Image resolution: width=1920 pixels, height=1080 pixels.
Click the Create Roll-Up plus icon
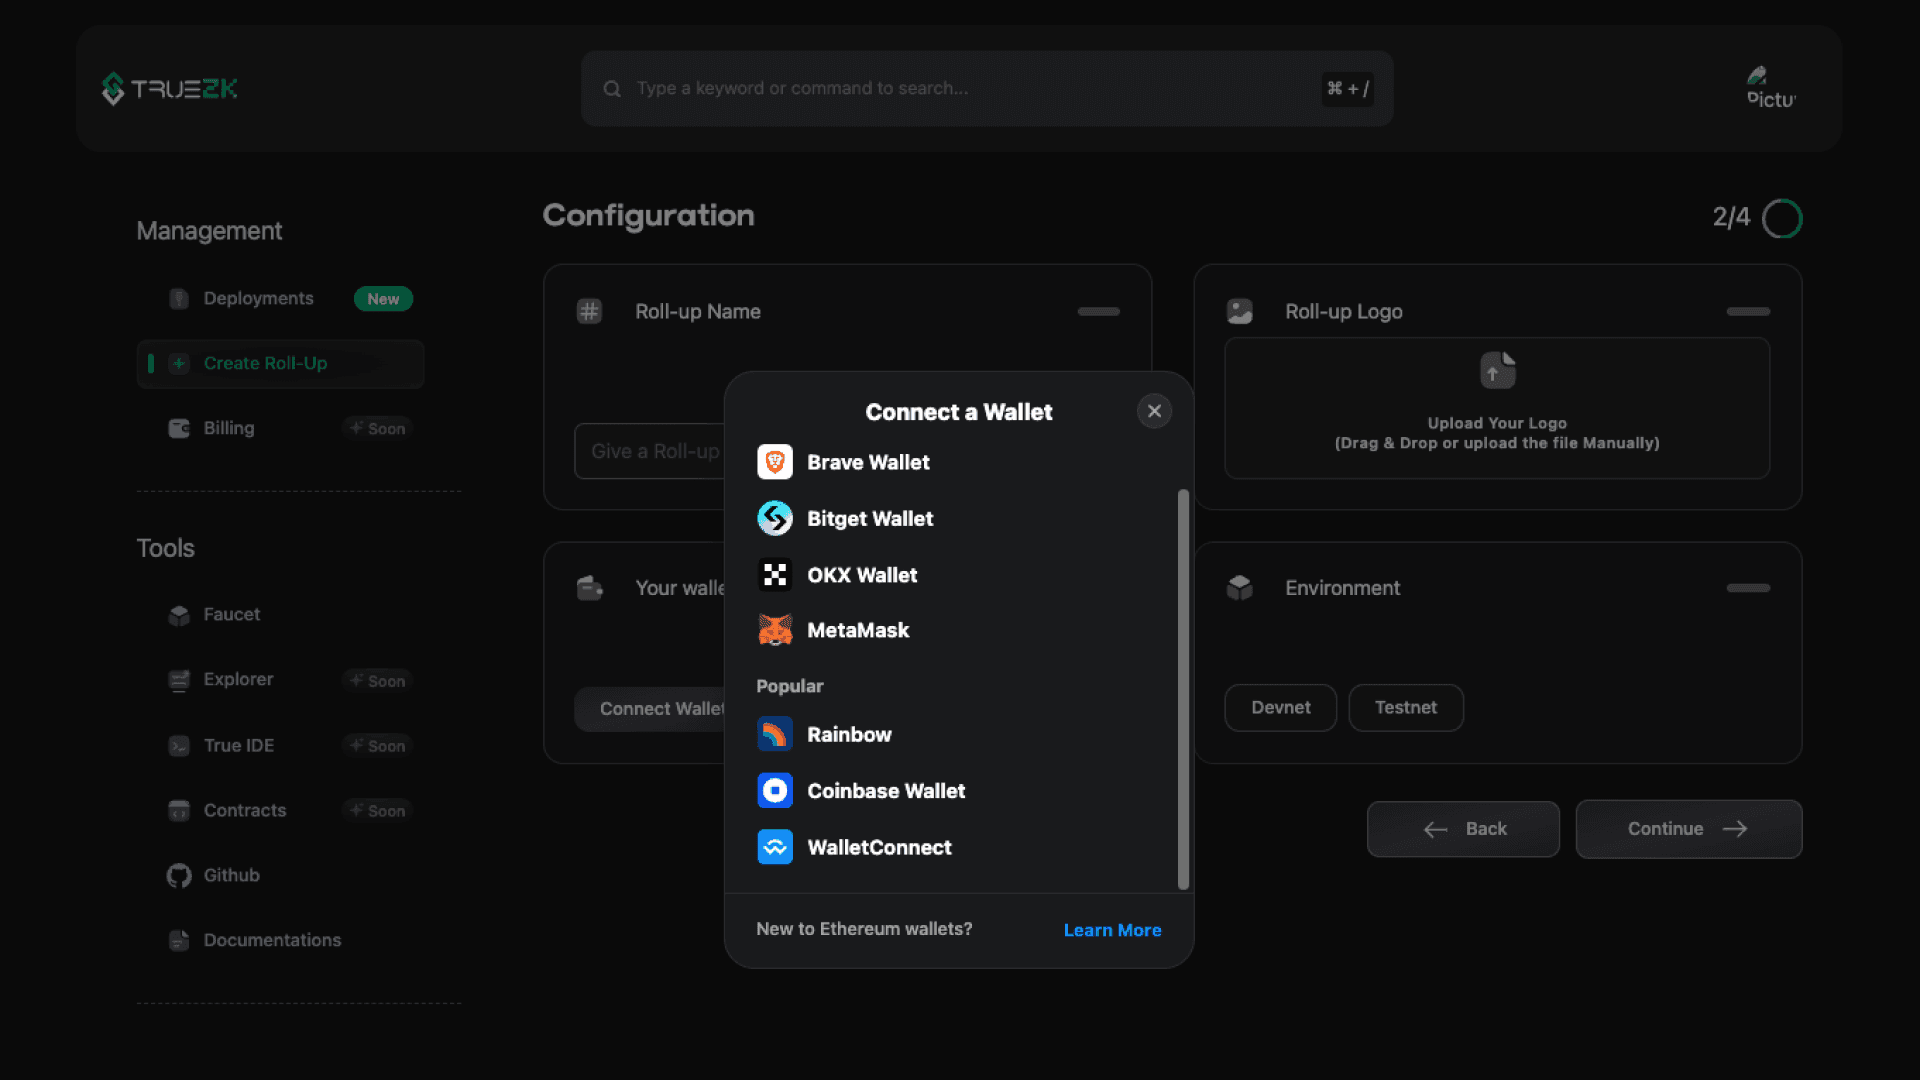click(179, 364)
